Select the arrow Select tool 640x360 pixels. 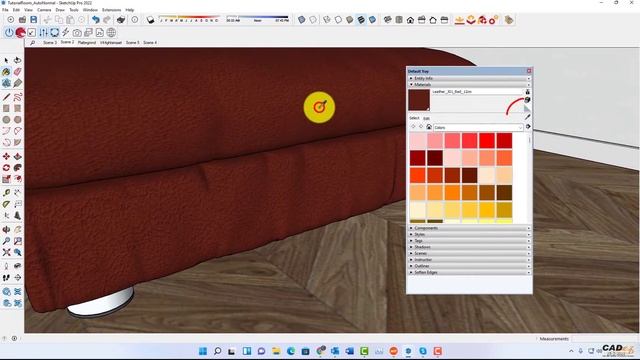coord(6,60)
